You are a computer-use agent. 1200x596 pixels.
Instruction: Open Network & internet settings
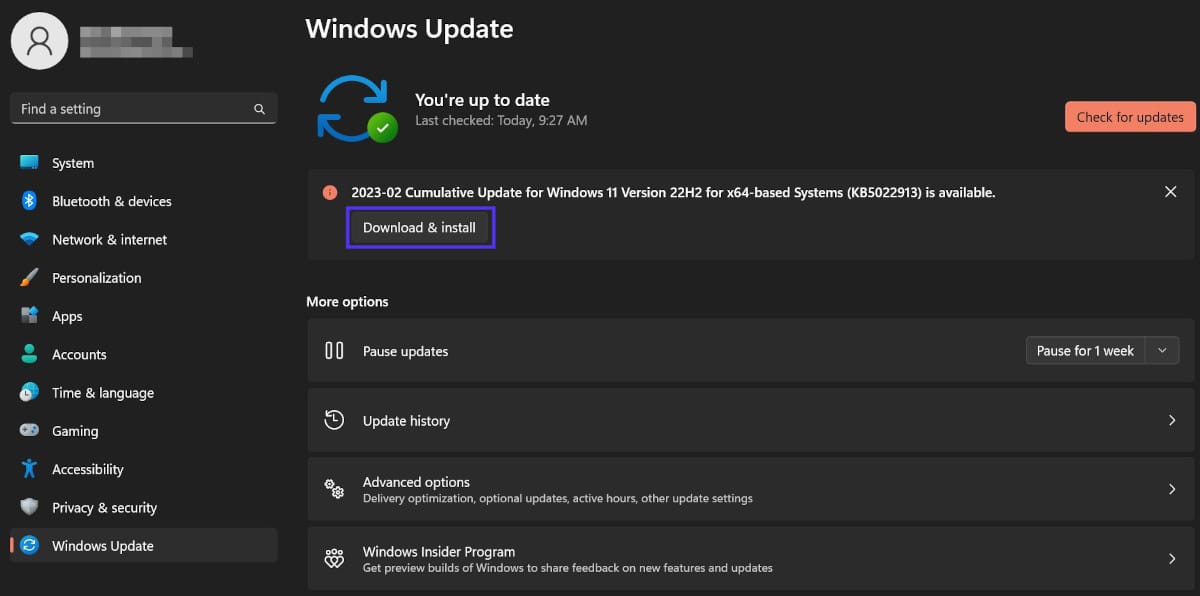pos(107,239)
